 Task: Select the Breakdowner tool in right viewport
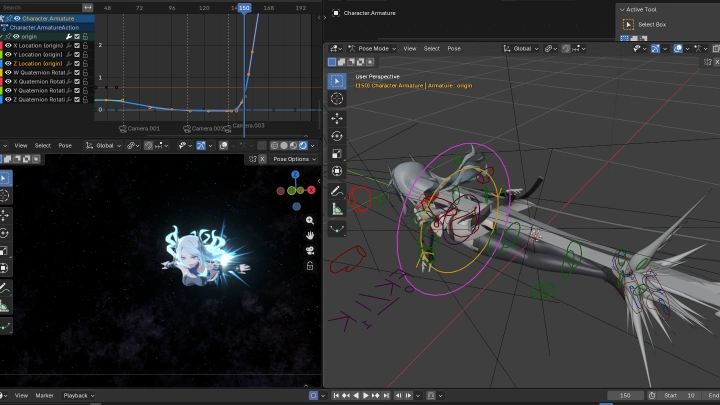click(x=337, y=228)
